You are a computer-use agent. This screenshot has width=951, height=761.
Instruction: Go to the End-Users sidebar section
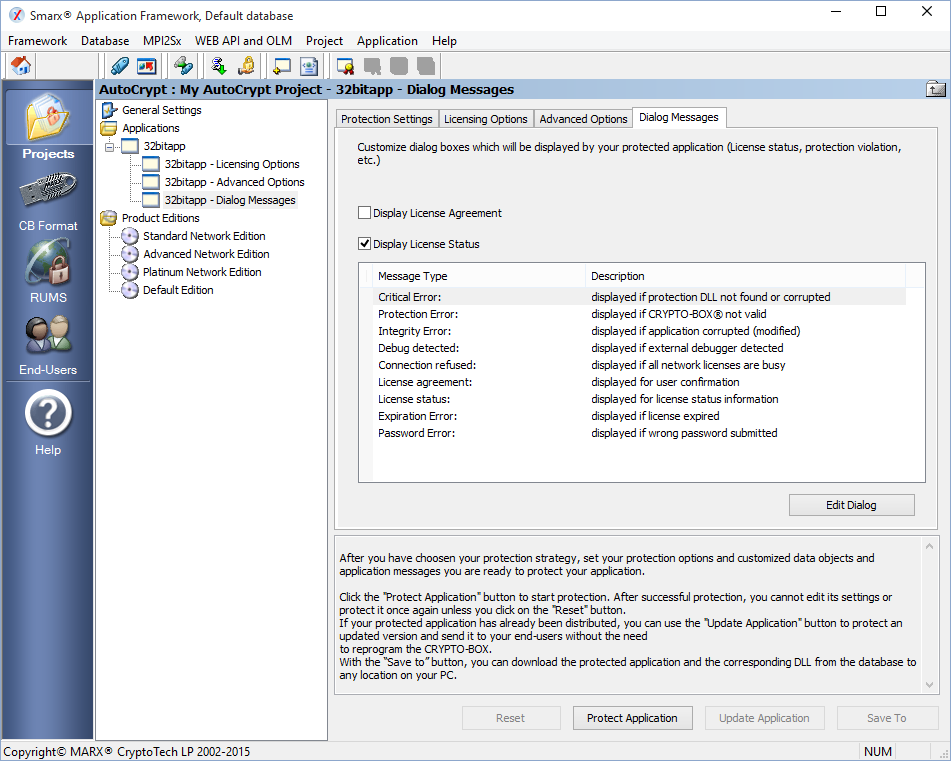pos(48,345)
